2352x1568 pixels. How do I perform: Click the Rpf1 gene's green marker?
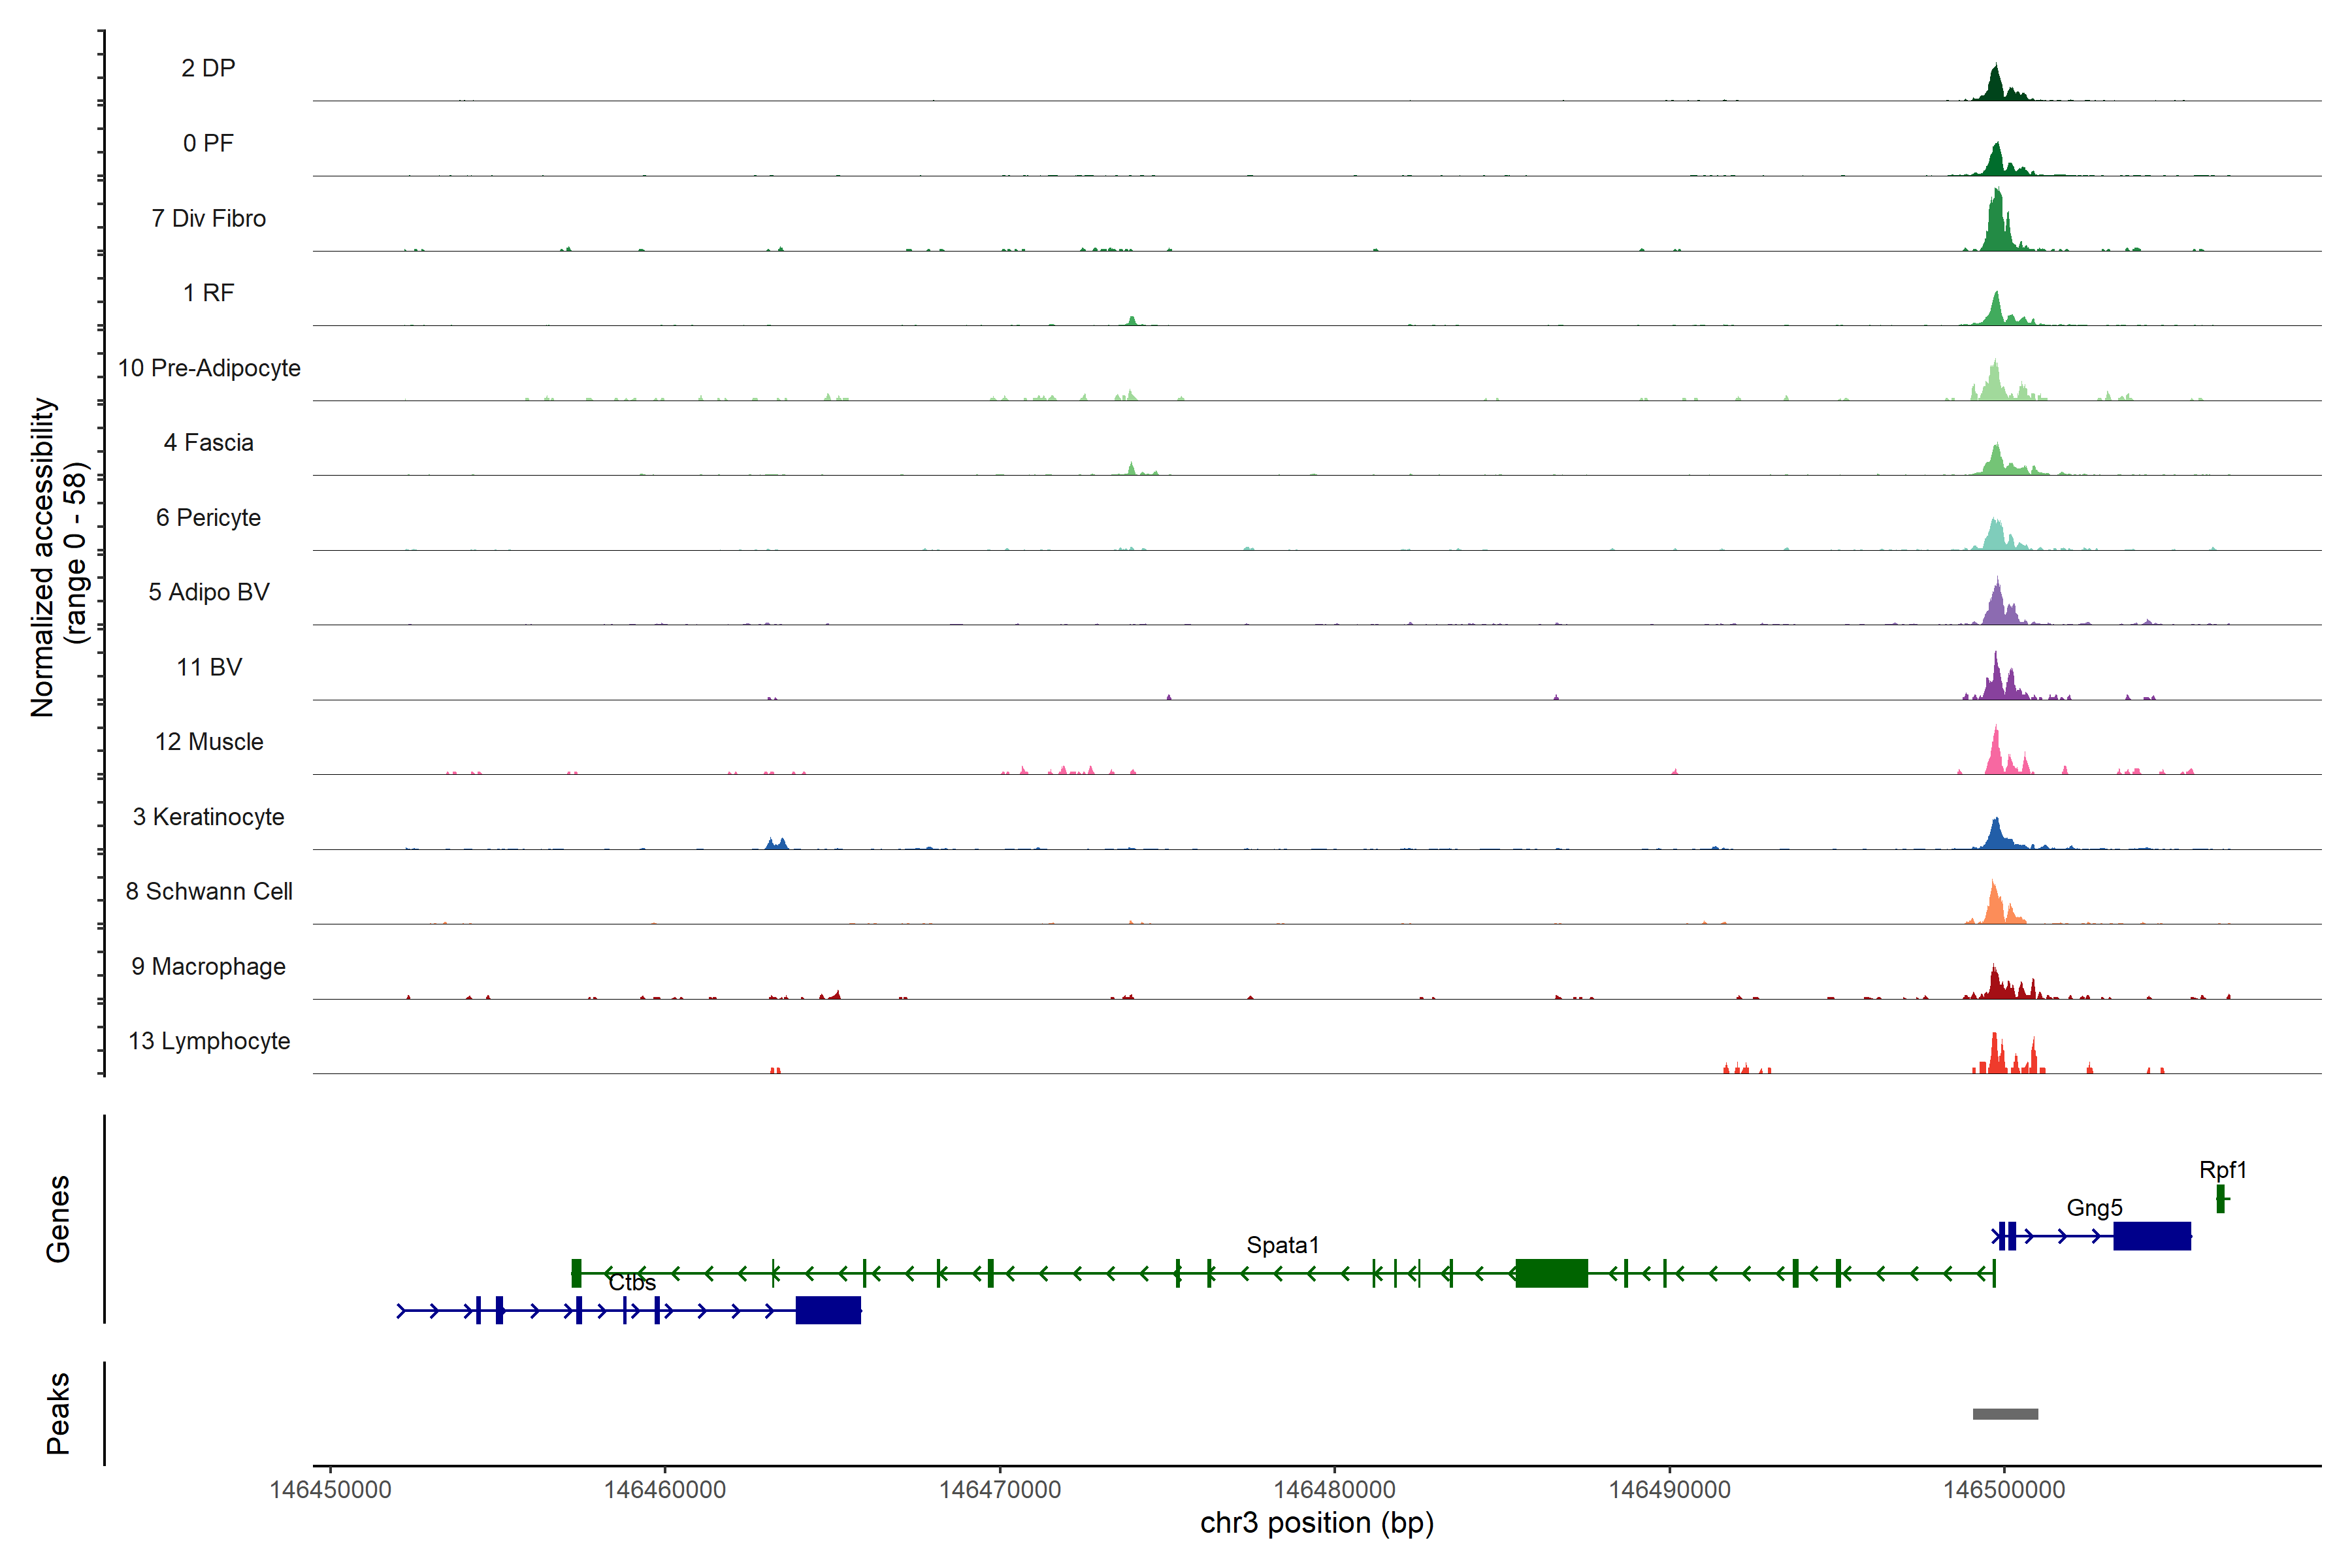click(x=2220, y=1198)
